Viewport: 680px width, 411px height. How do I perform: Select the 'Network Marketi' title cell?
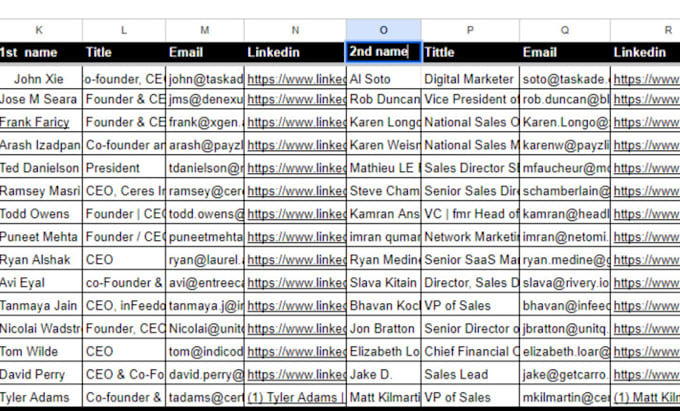point(470,237)
